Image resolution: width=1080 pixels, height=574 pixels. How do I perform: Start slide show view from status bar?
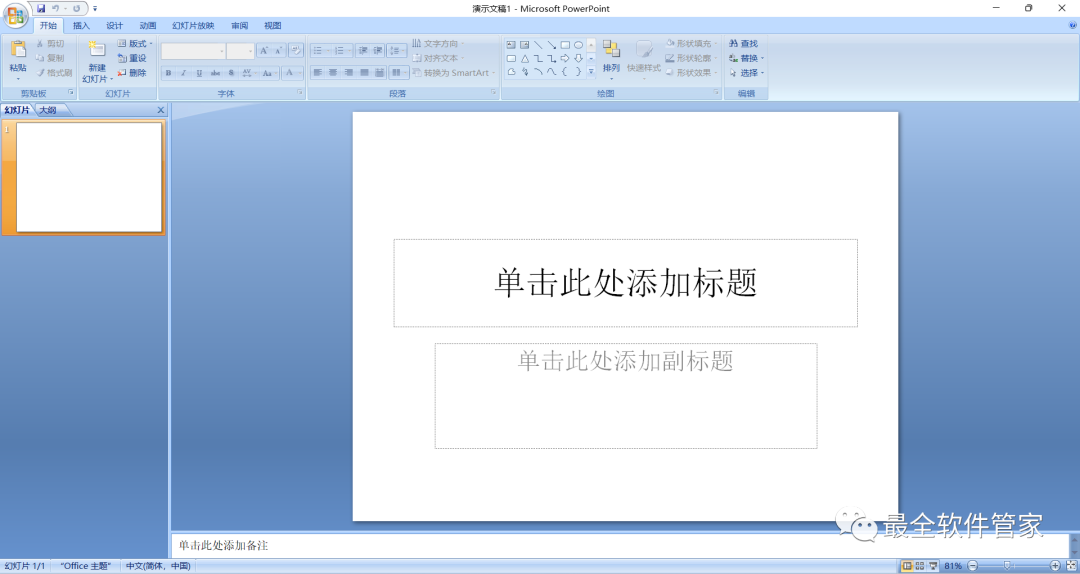(x=933, y=566)
